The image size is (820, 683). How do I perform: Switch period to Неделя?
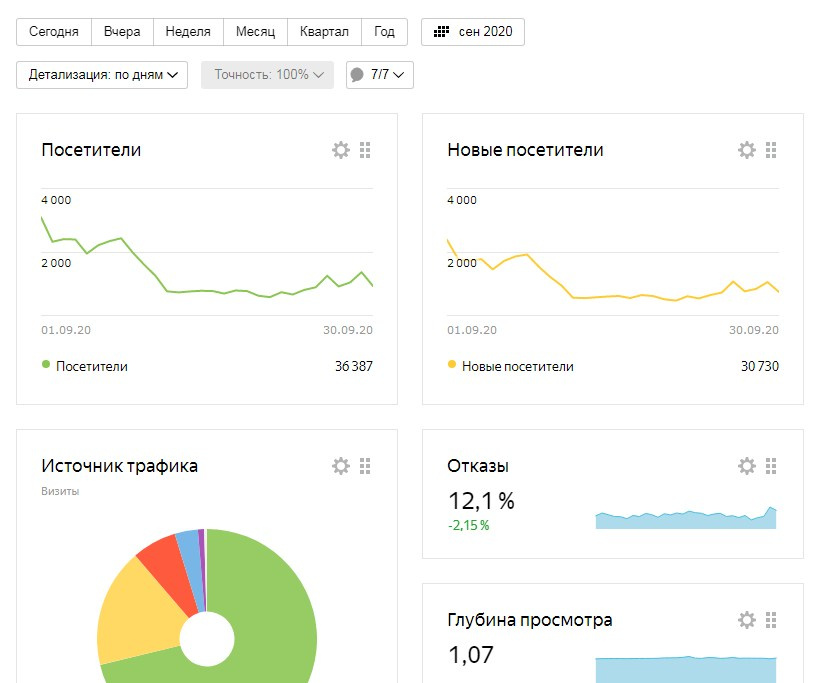click(188, 32)
